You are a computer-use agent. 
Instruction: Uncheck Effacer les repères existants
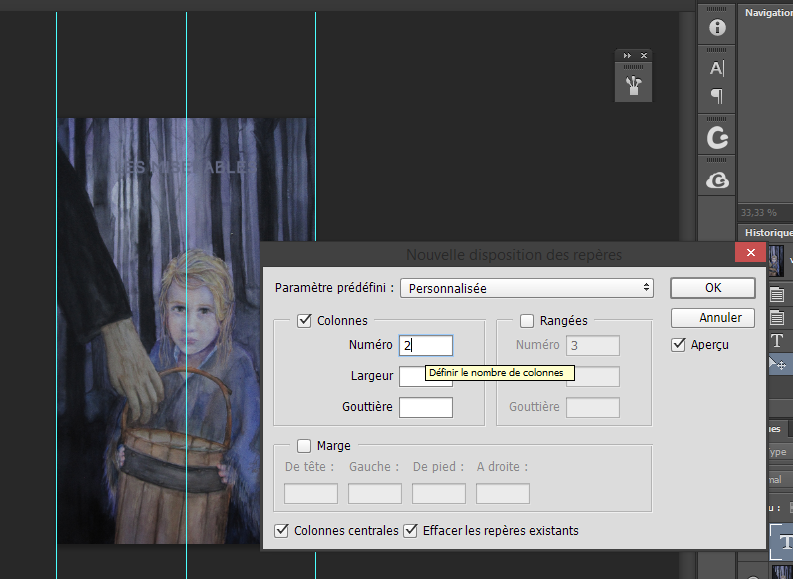pos(410,531)
